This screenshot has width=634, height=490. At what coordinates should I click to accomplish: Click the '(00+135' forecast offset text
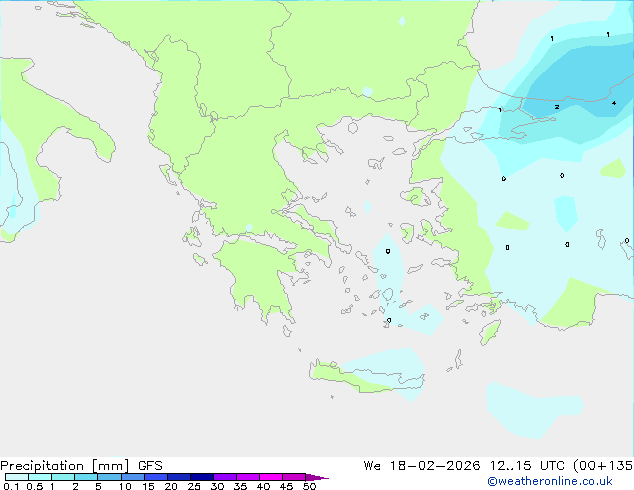pos(603,466)
